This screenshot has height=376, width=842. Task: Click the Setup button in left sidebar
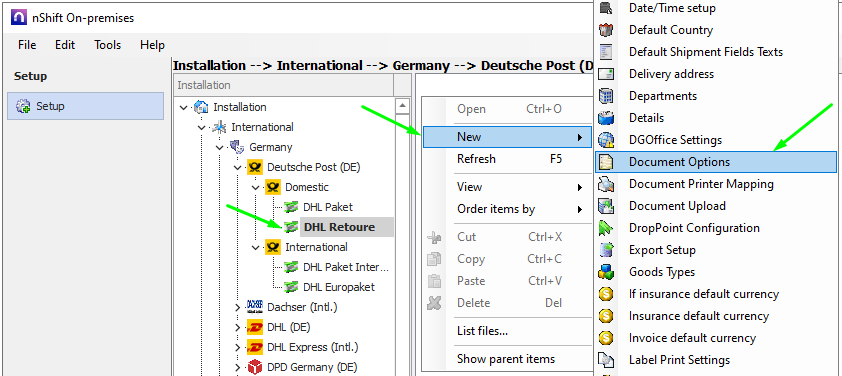(85, 106)
